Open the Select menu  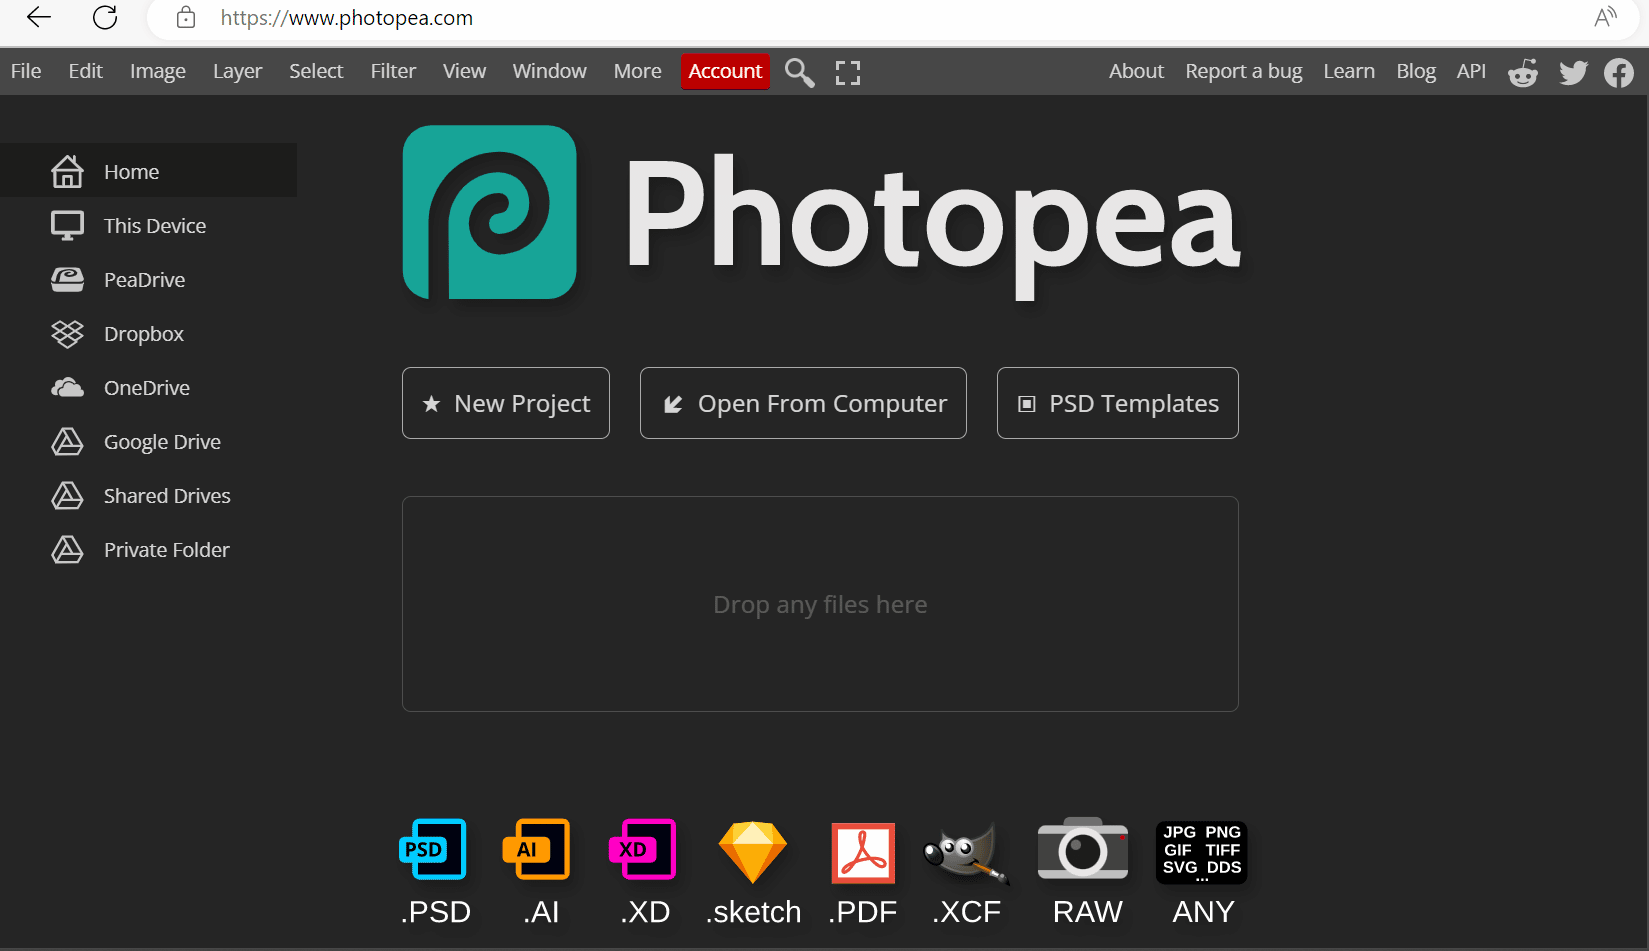click(x=316, y=71)
